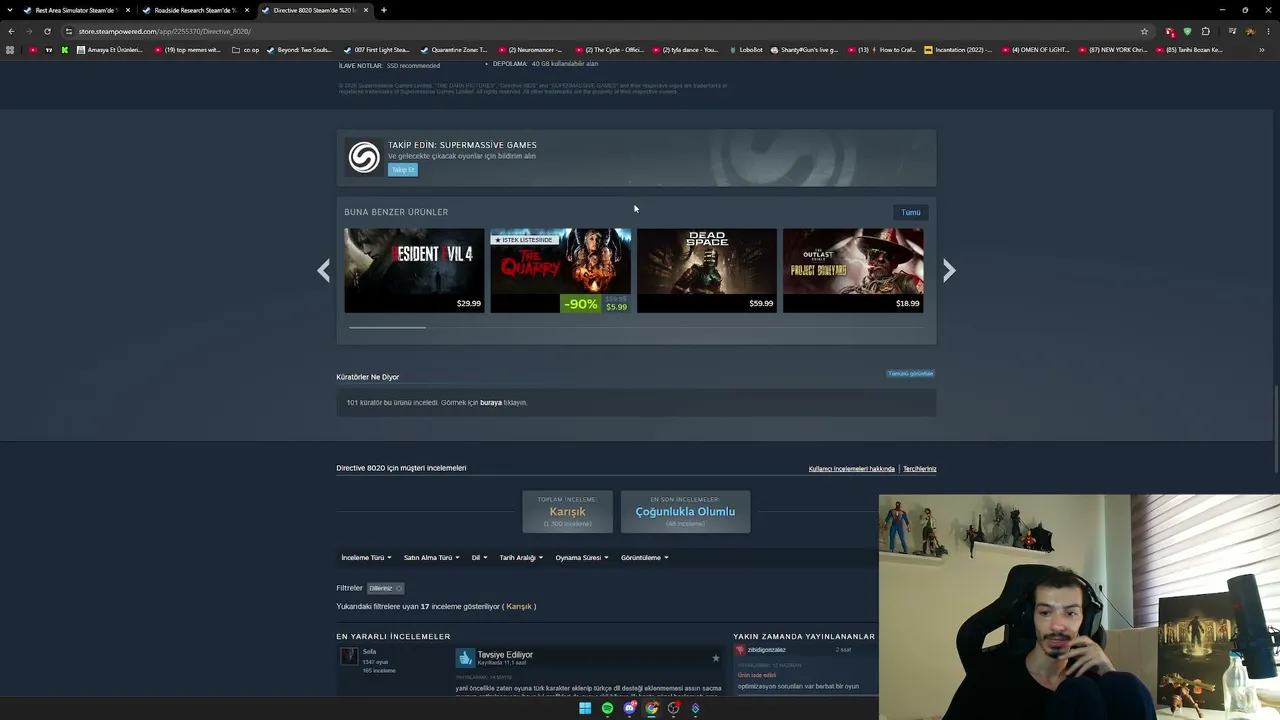Open the Chrome apps grid shortcut
This screenshot has width=1280, height=720.
click(x=11, y=50)
